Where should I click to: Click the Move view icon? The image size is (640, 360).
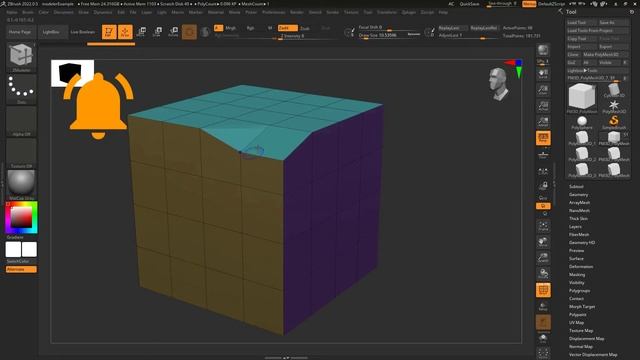pyautogui.click(x=543, y=242)
